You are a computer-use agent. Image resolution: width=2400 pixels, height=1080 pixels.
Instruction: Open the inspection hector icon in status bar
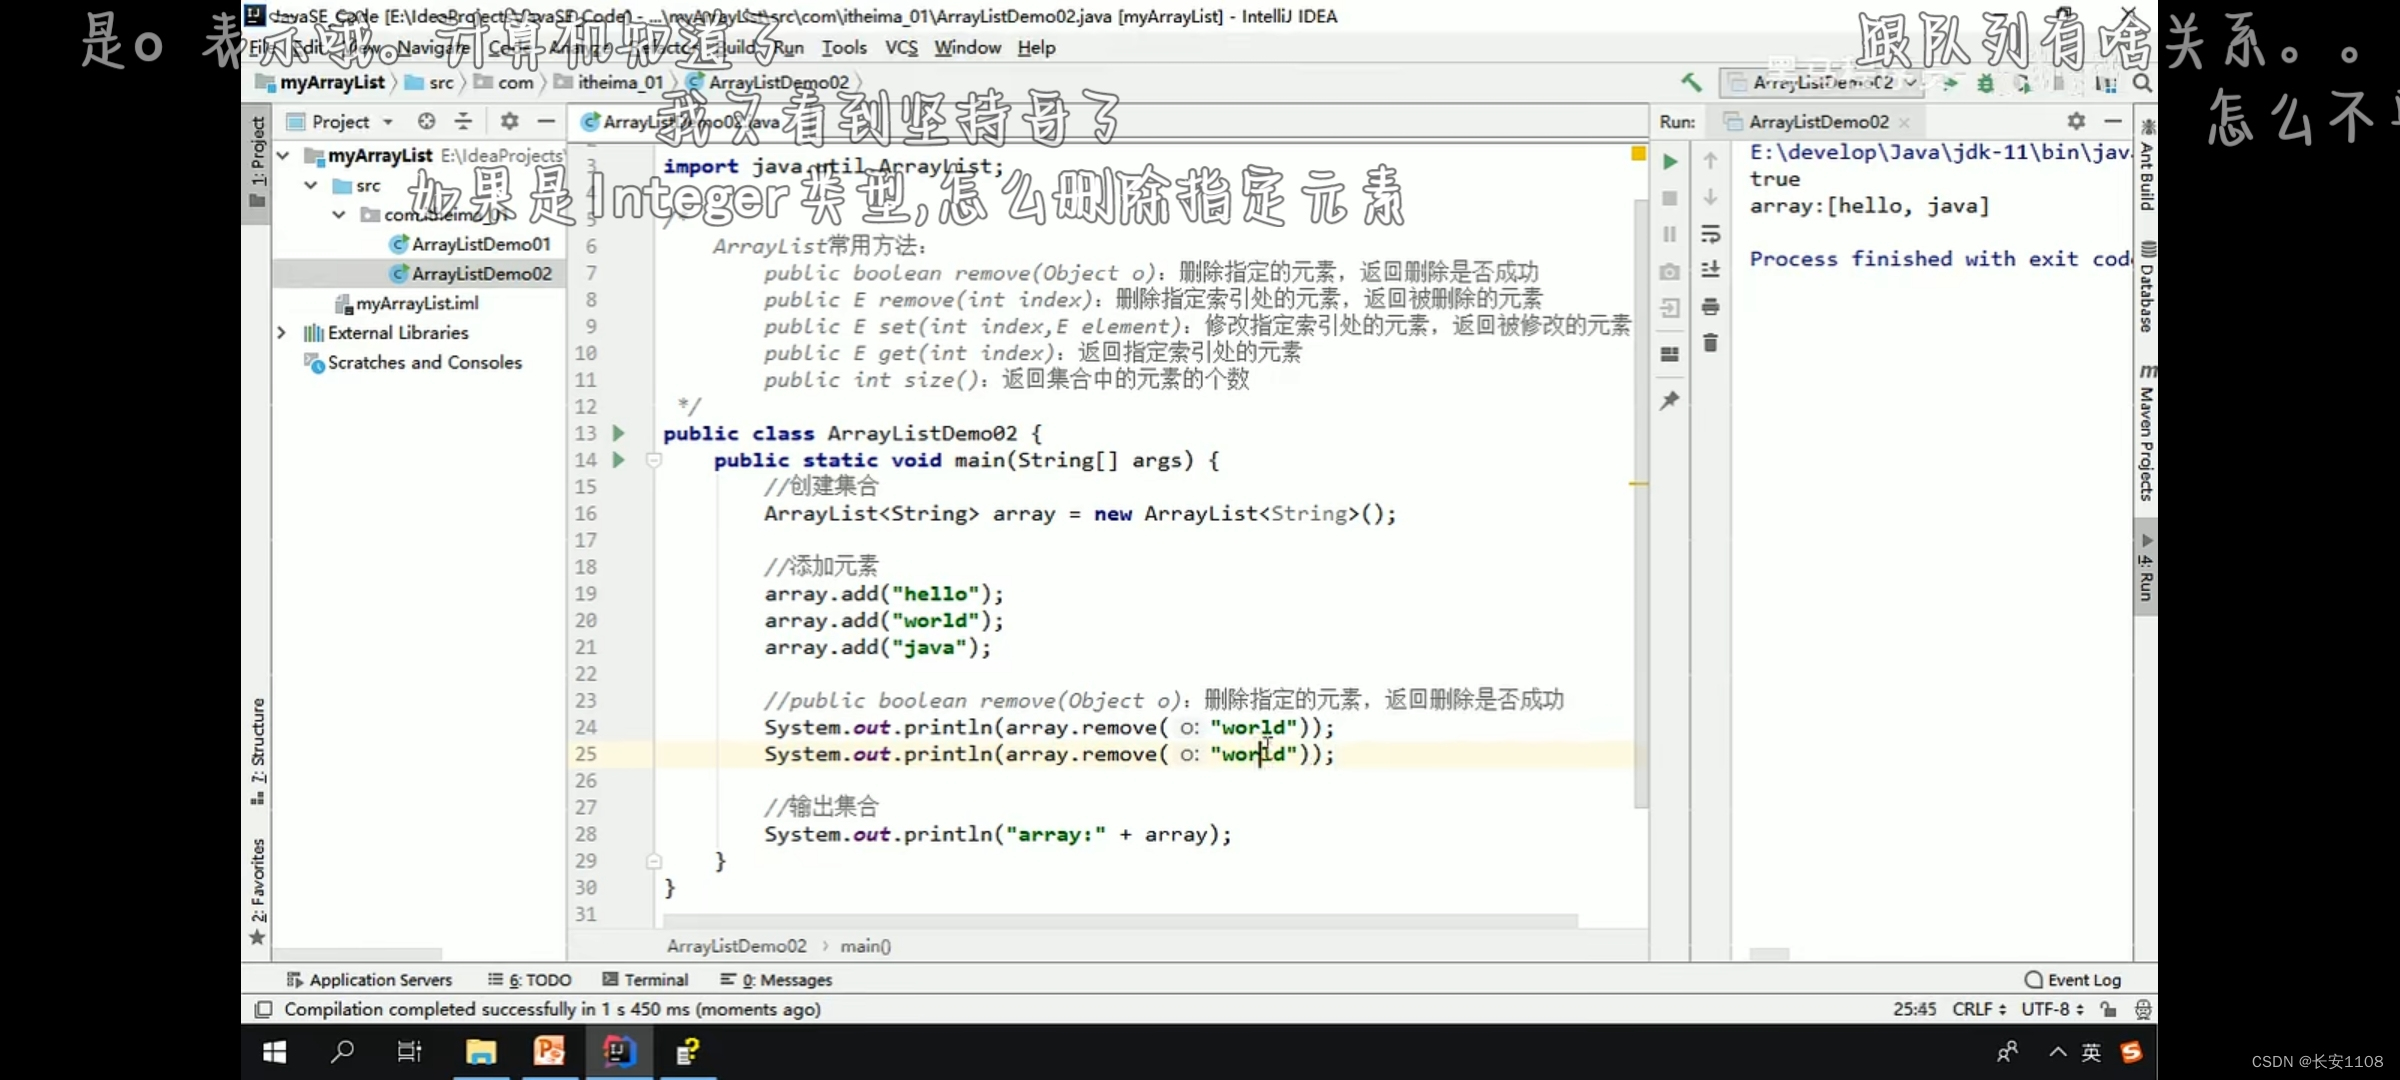2142,1010
